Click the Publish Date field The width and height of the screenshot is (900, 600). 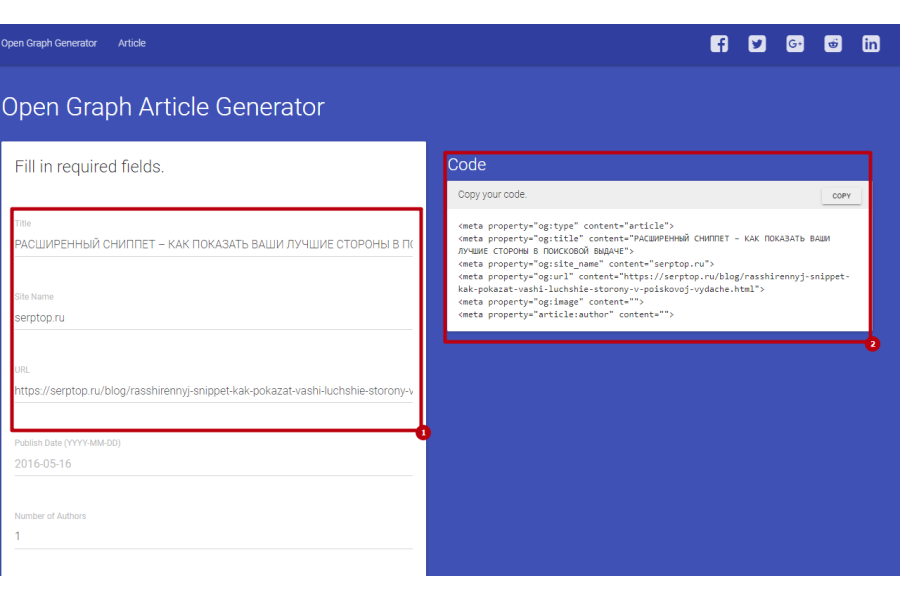(x=212, y=464)
